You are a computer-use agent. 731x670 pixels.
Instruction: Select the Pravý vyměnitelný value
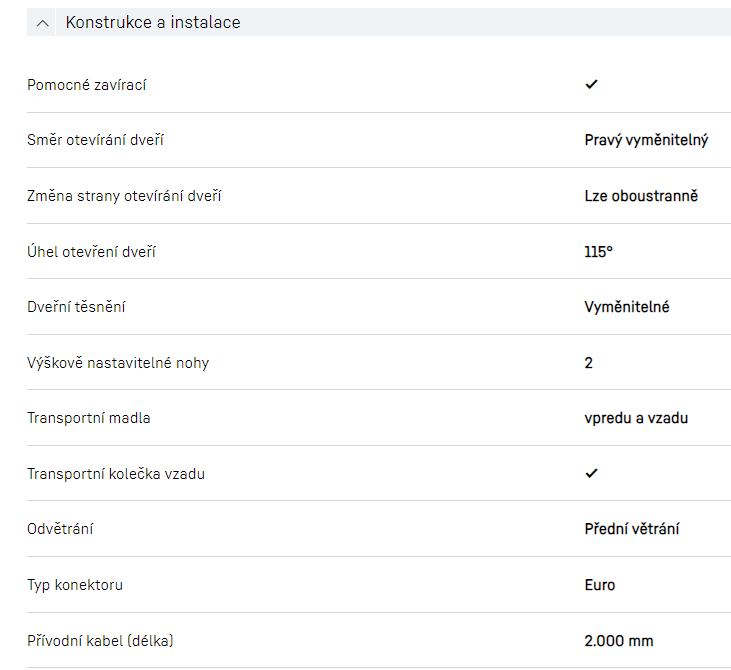click(646, 140)
